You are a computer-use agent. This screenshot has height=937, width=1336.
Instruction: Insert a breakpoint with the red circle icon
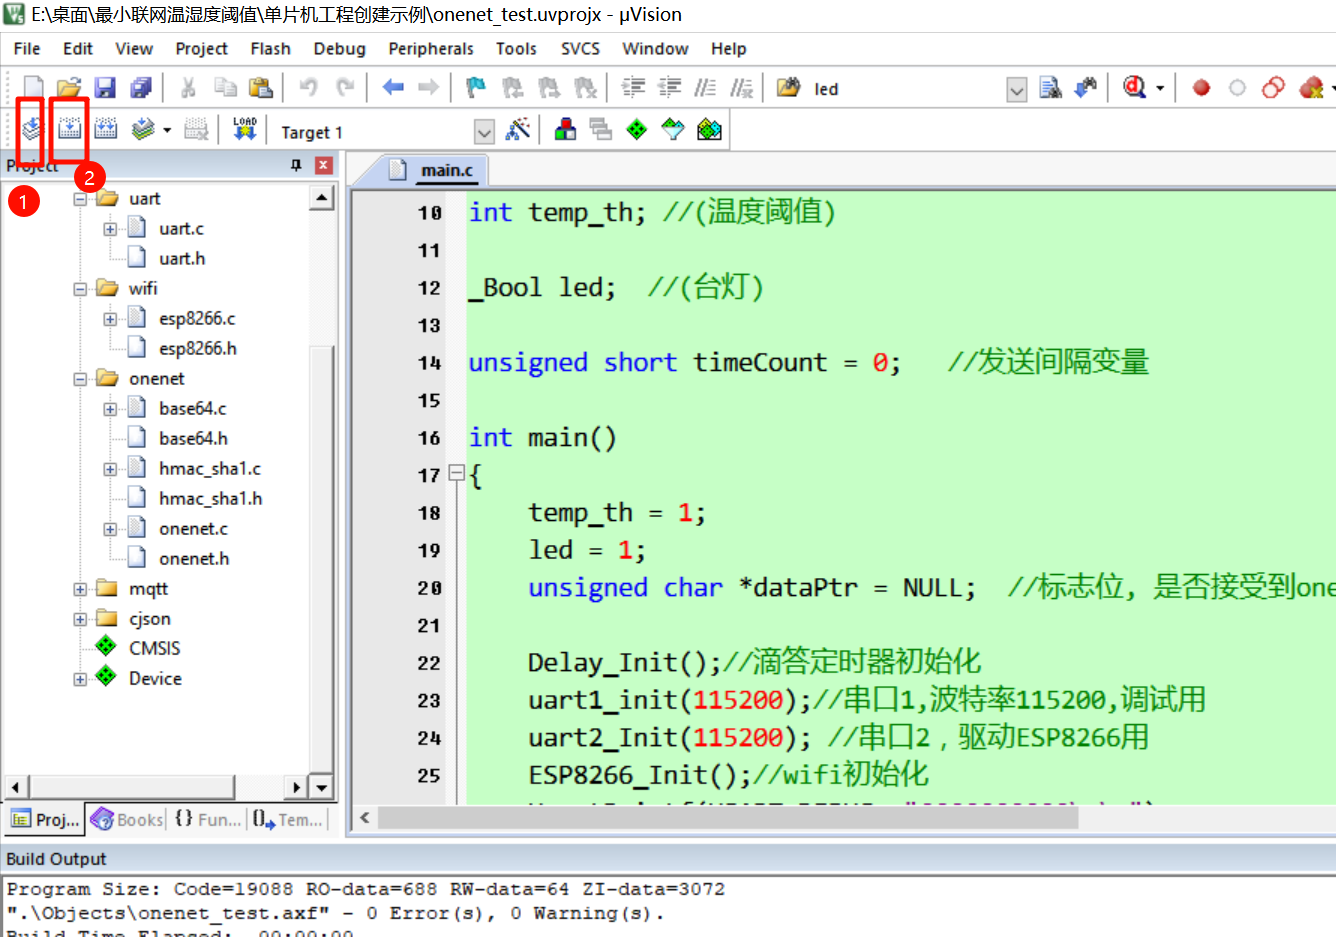tap(1201, 88)
